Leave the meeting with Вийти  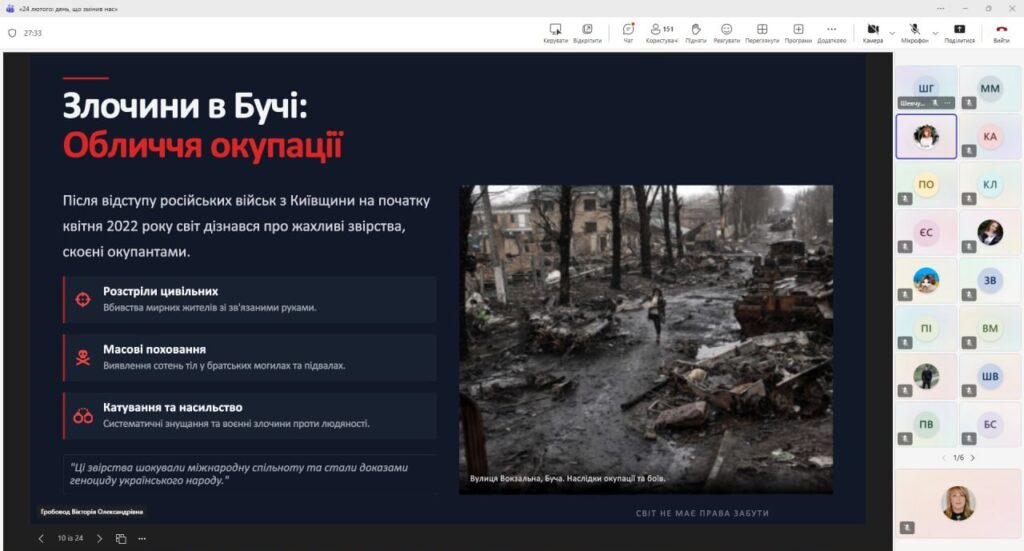1001,33
